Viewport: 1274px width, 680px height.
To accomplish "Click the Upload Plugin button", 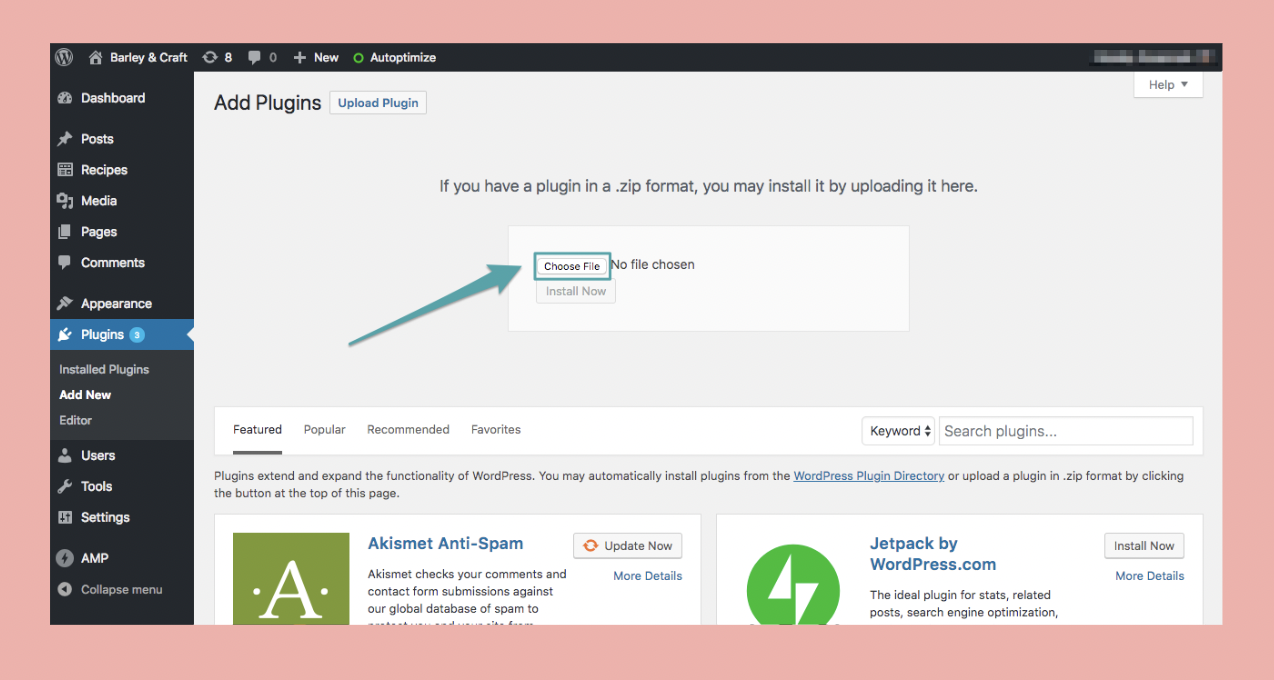I will click(378, 103).
